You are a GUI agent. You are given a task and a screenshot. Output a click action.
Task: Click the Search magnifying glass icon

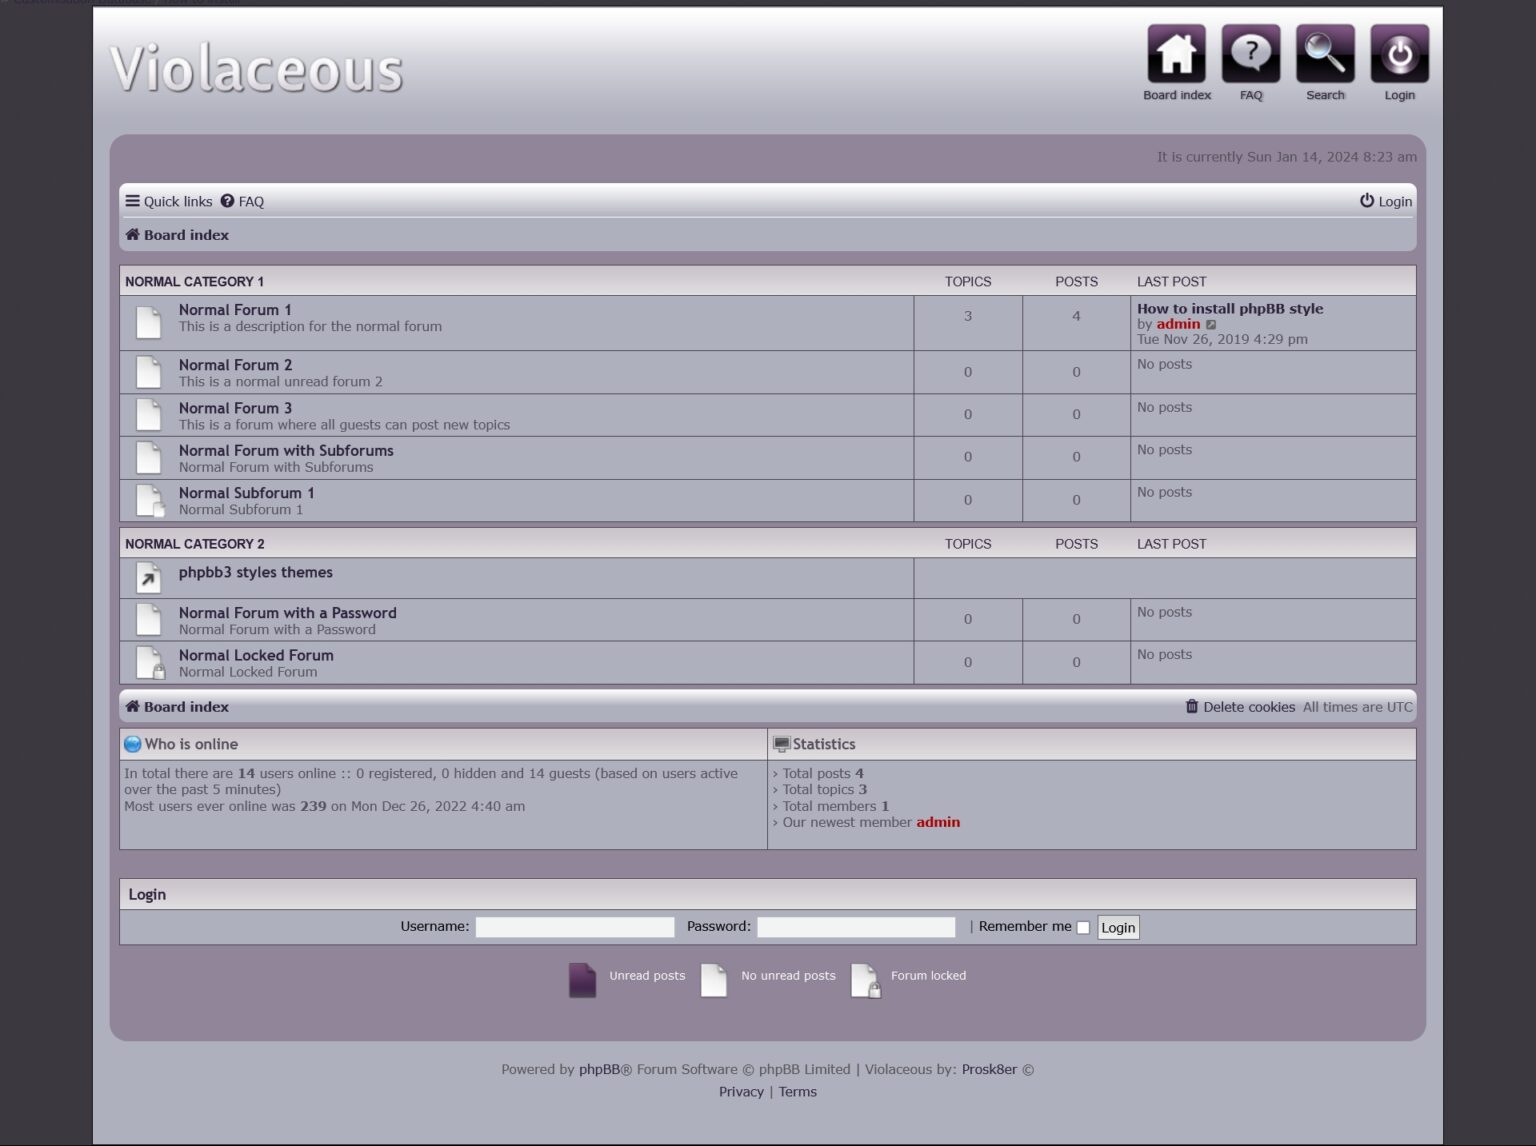pos(1324,55)
